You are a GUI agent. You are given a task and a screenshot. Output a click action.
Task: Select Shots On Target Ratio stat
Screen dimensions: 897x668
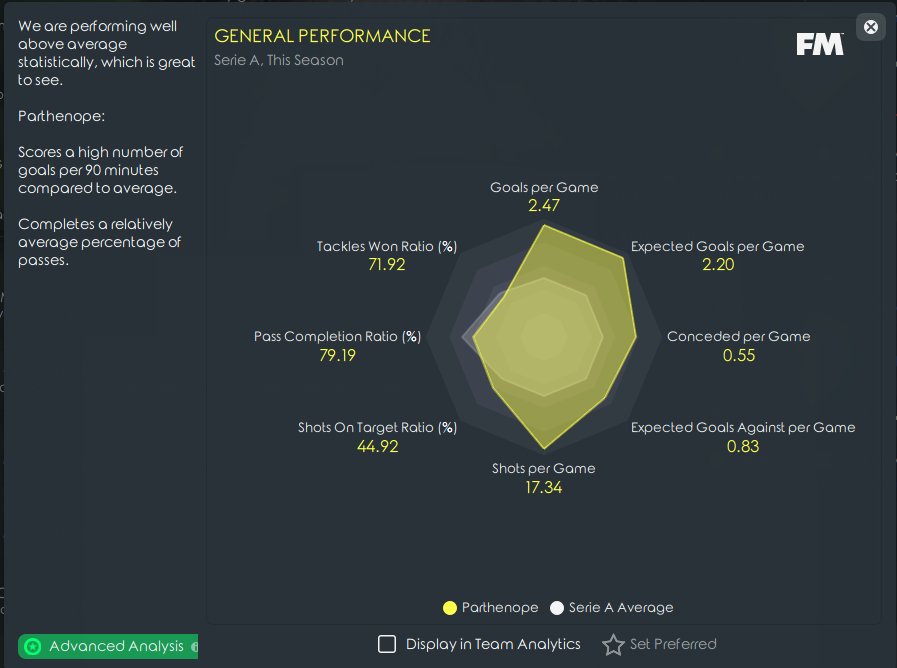[x=378, y=437]
